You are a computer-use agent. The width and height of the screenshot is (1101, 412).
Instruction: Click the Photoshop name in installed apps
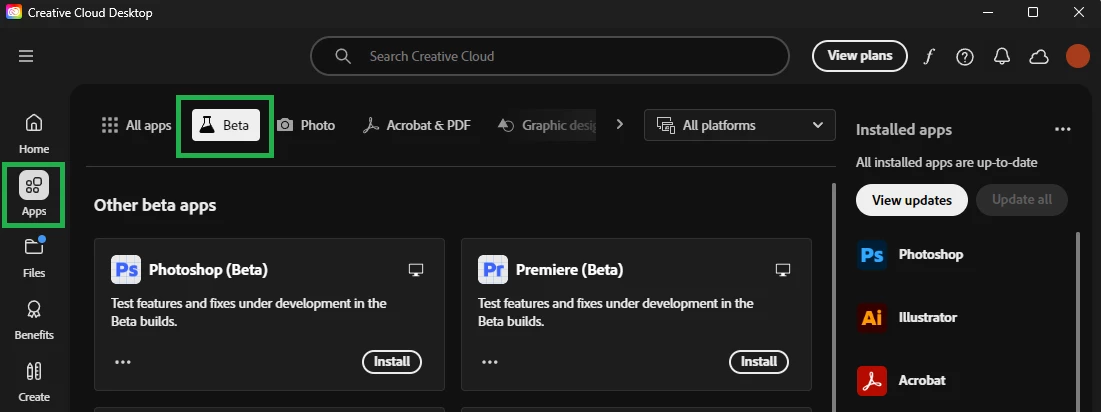930,254
